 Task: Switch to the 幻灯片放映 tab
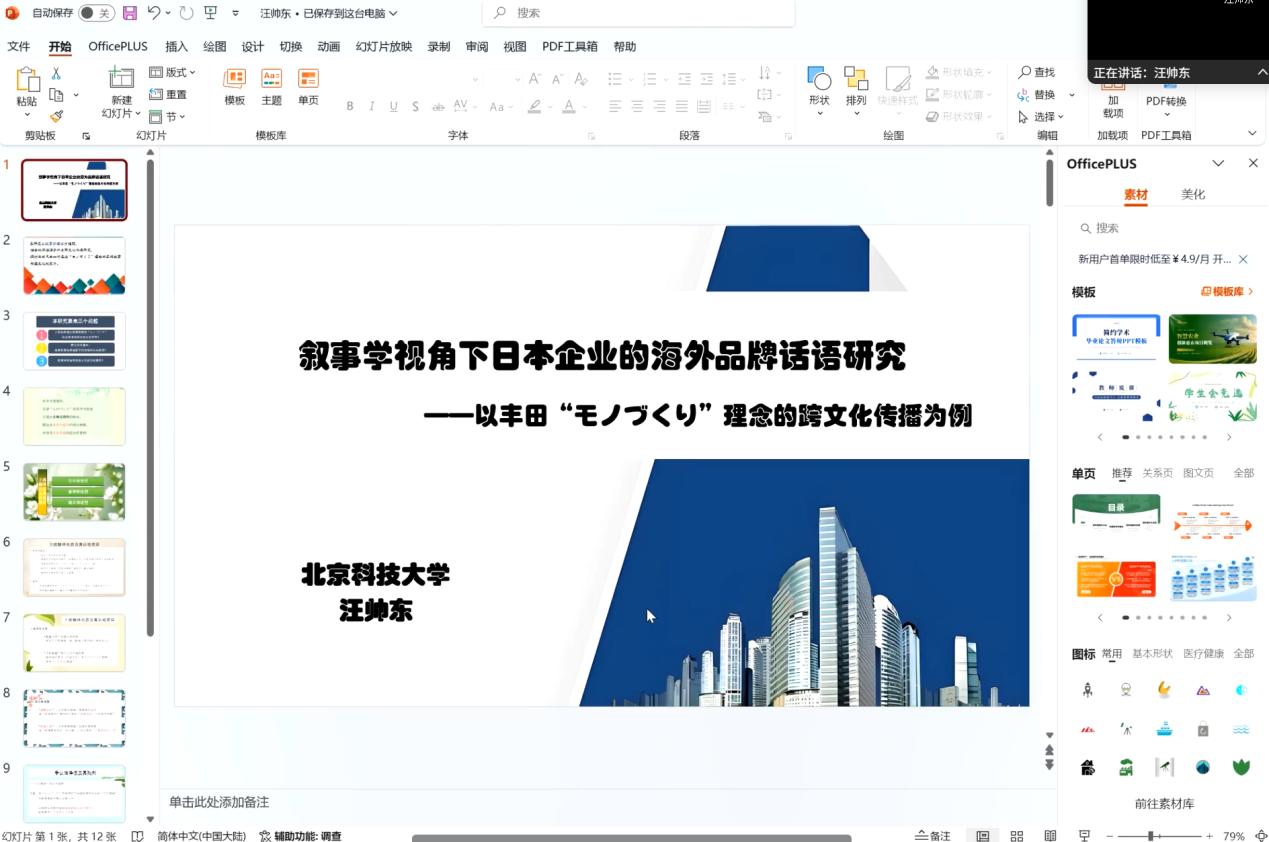[x=384, y=47]
